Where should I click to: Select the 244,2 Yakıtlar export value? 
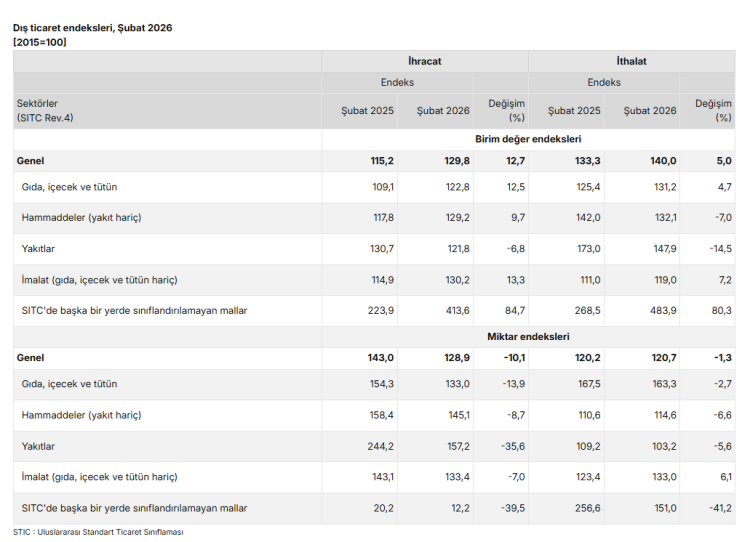click(x=379, y=446)
